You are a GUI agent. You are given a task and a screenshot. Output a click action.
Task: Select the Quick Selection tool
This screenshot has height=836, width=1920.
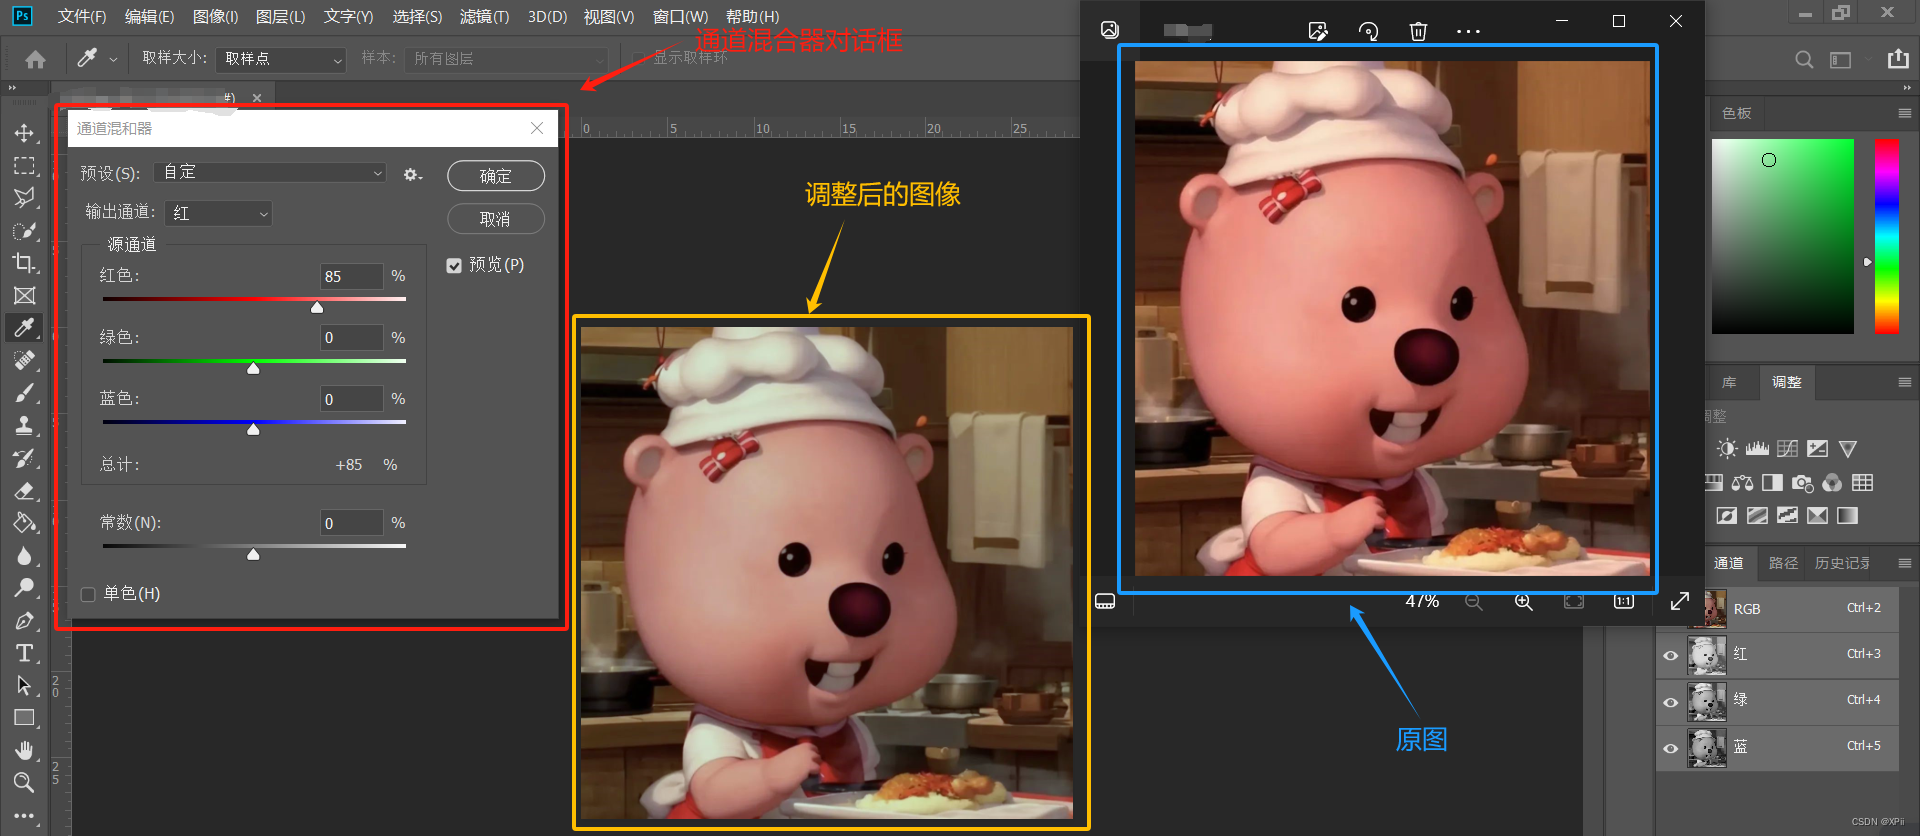click(x=24, y=231)
